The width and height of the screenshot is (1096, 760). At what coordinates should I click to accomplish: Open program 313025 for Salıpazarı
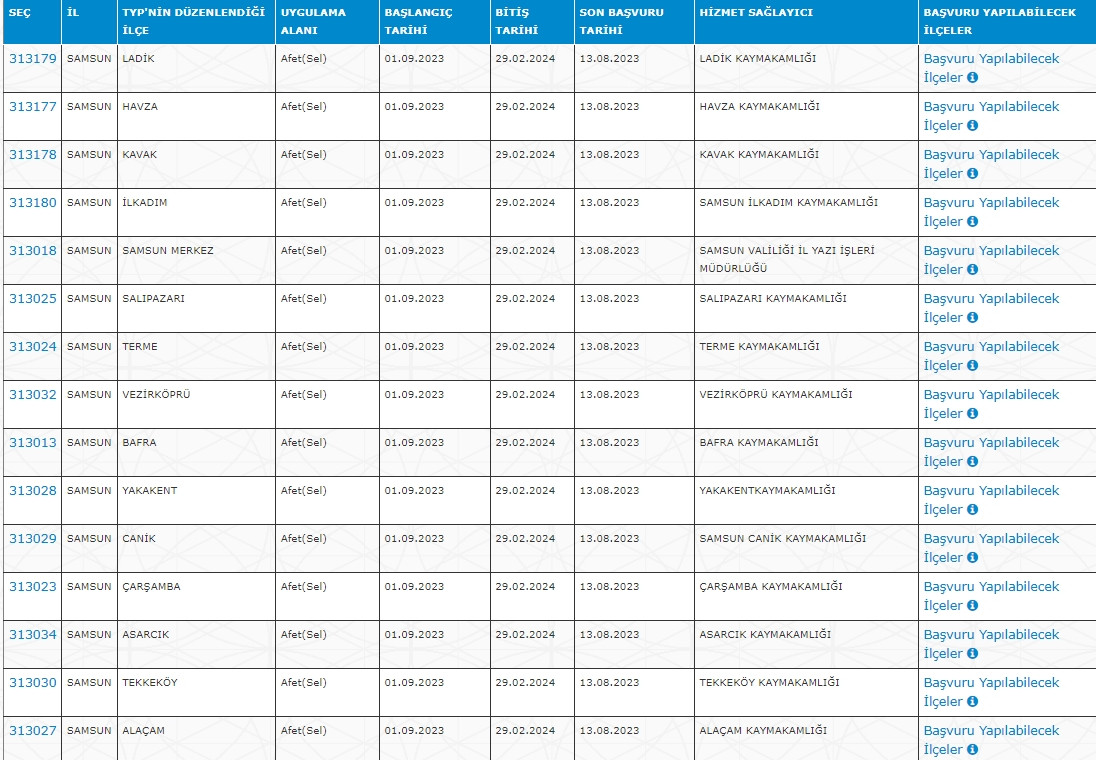pos(33,299)
